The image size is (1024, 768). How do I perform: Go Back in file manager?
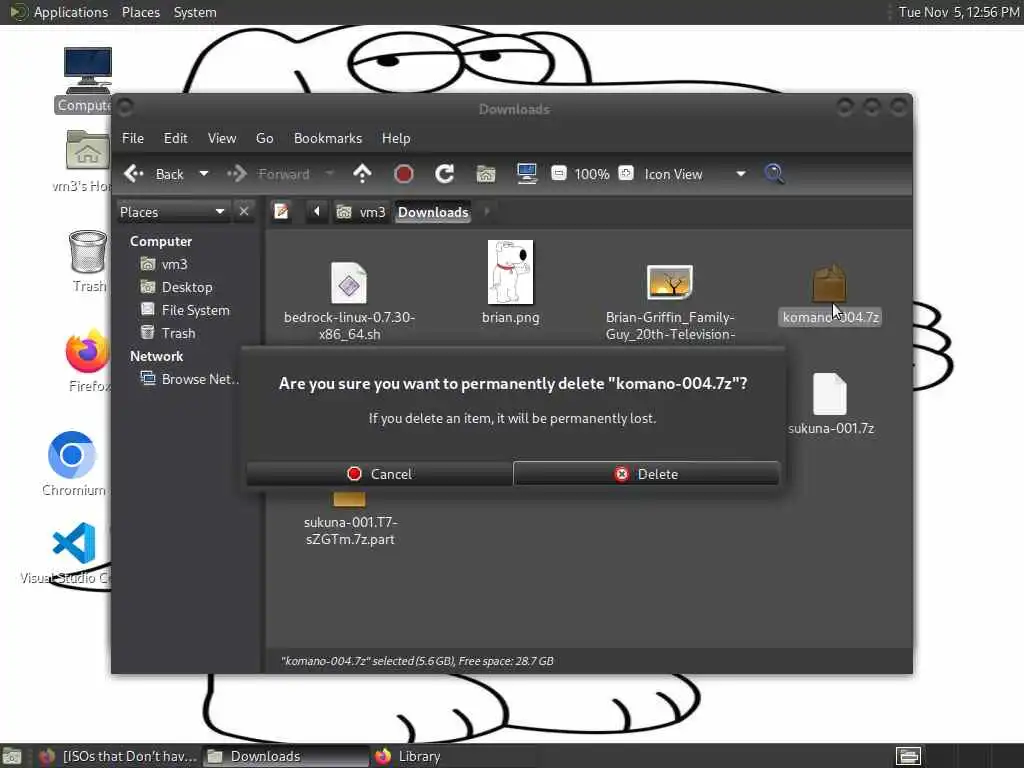tap(155, 174)
